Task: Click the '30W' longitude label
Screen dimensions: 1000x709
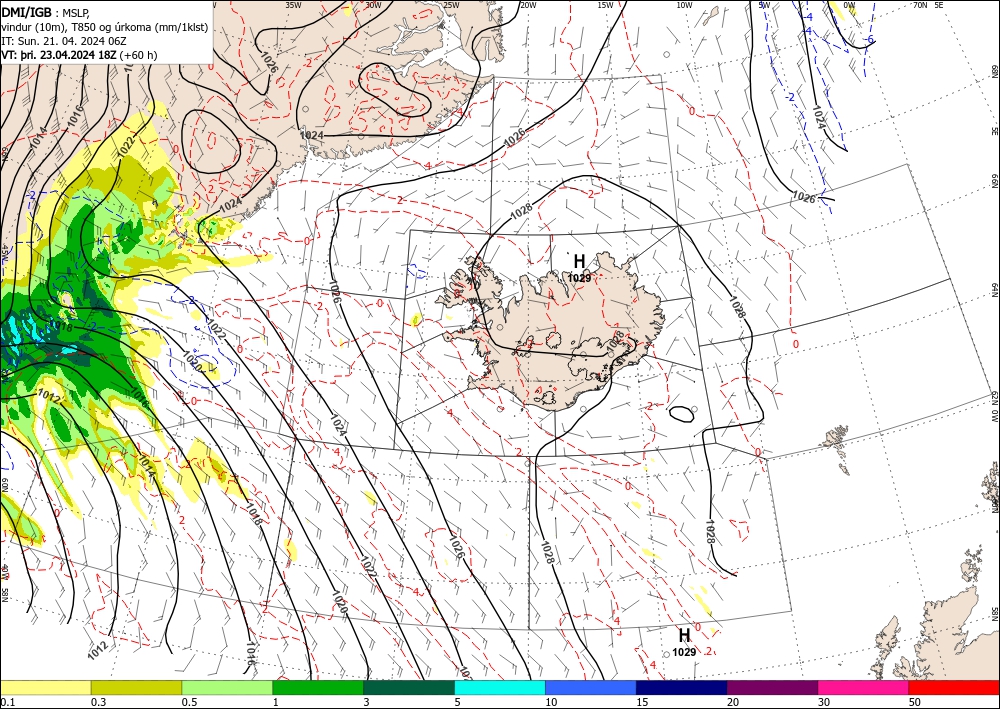Action: (374, 5)
